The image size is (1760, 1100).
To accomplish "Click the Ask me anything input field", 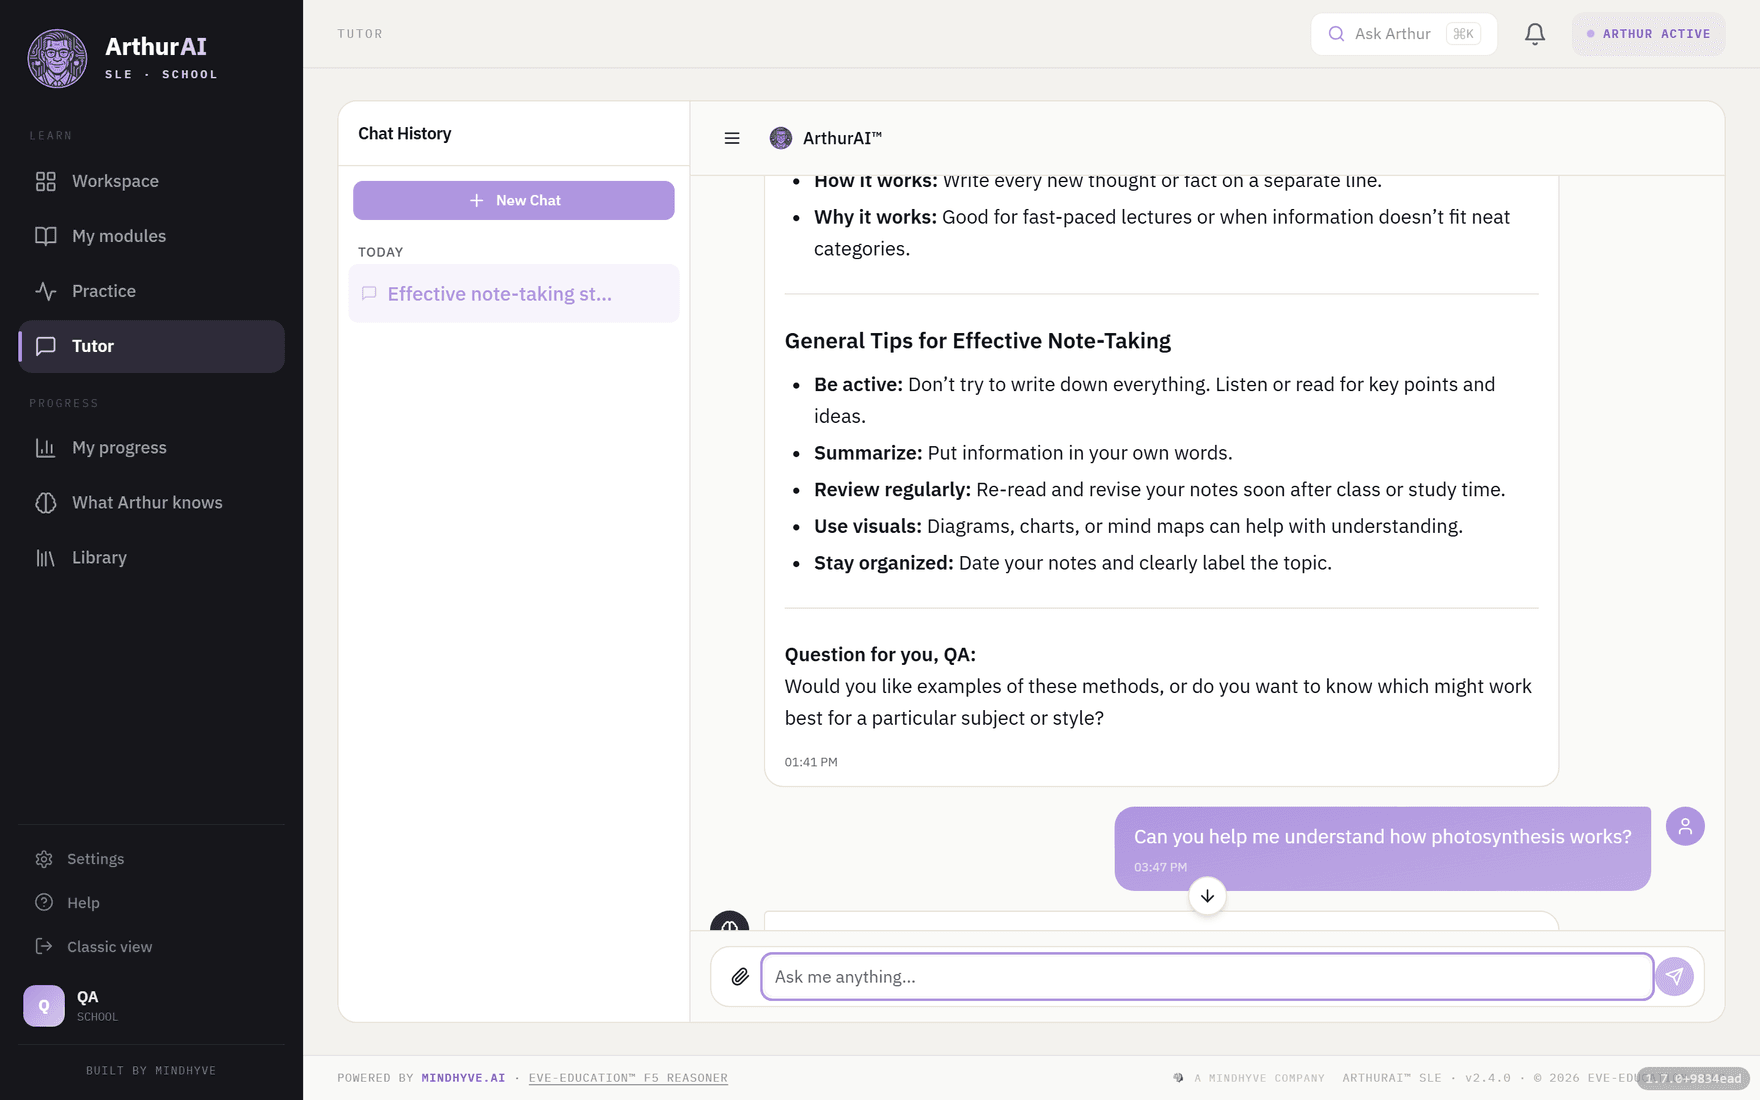I will click(x=1207, y=977).
